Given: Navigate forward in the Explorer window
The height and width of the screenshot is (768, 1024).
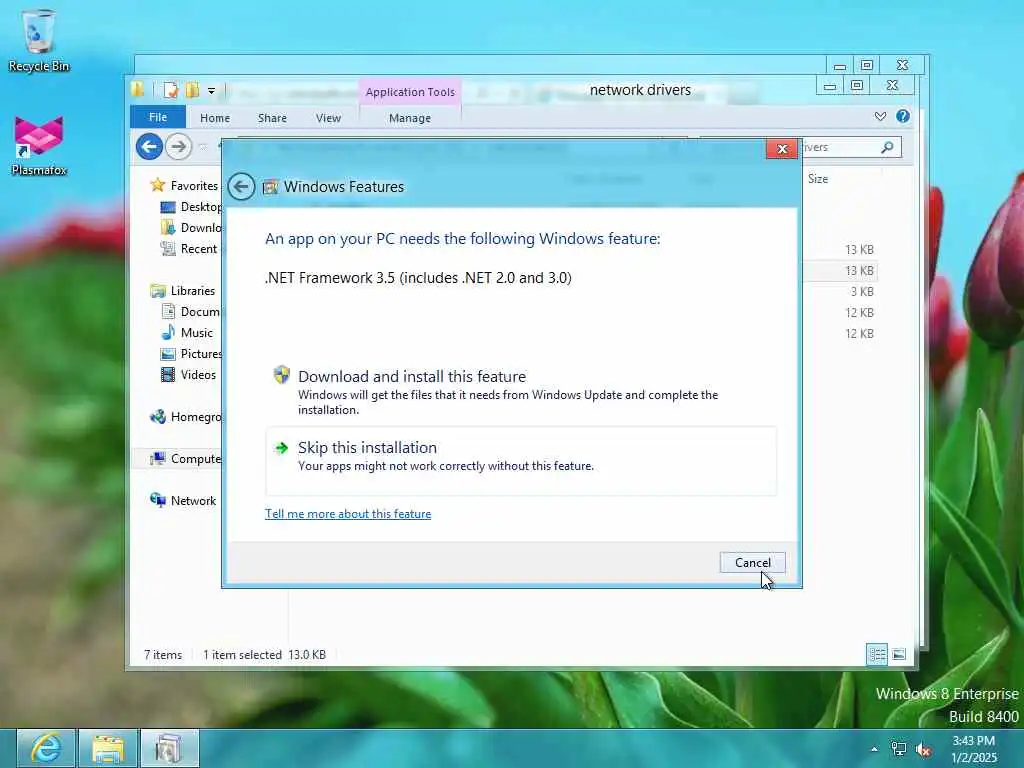Looking at the screenshot, I should [x=178, y=146].
